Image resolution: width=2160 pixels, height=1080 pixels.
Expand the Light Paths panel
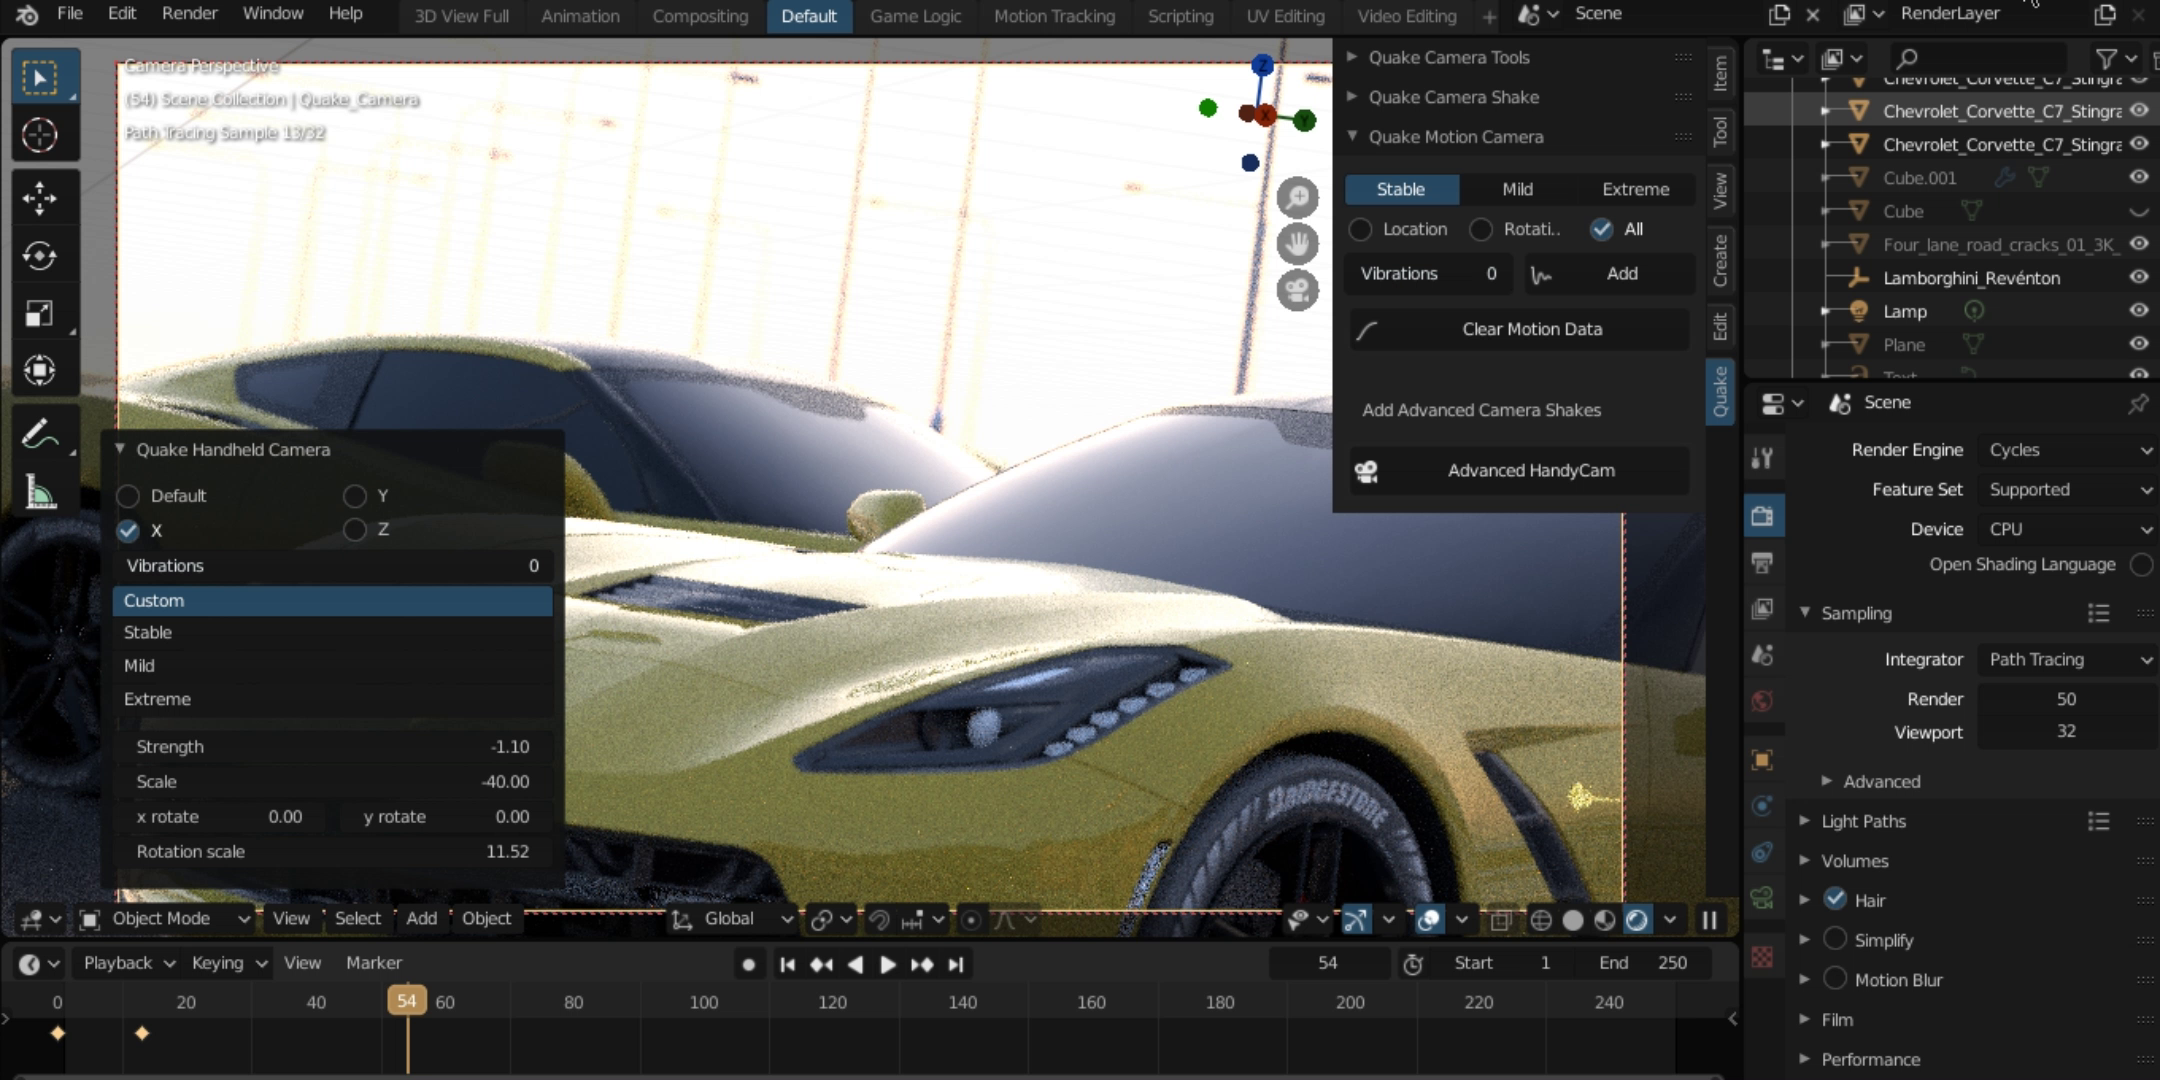tap(1863, 821)
